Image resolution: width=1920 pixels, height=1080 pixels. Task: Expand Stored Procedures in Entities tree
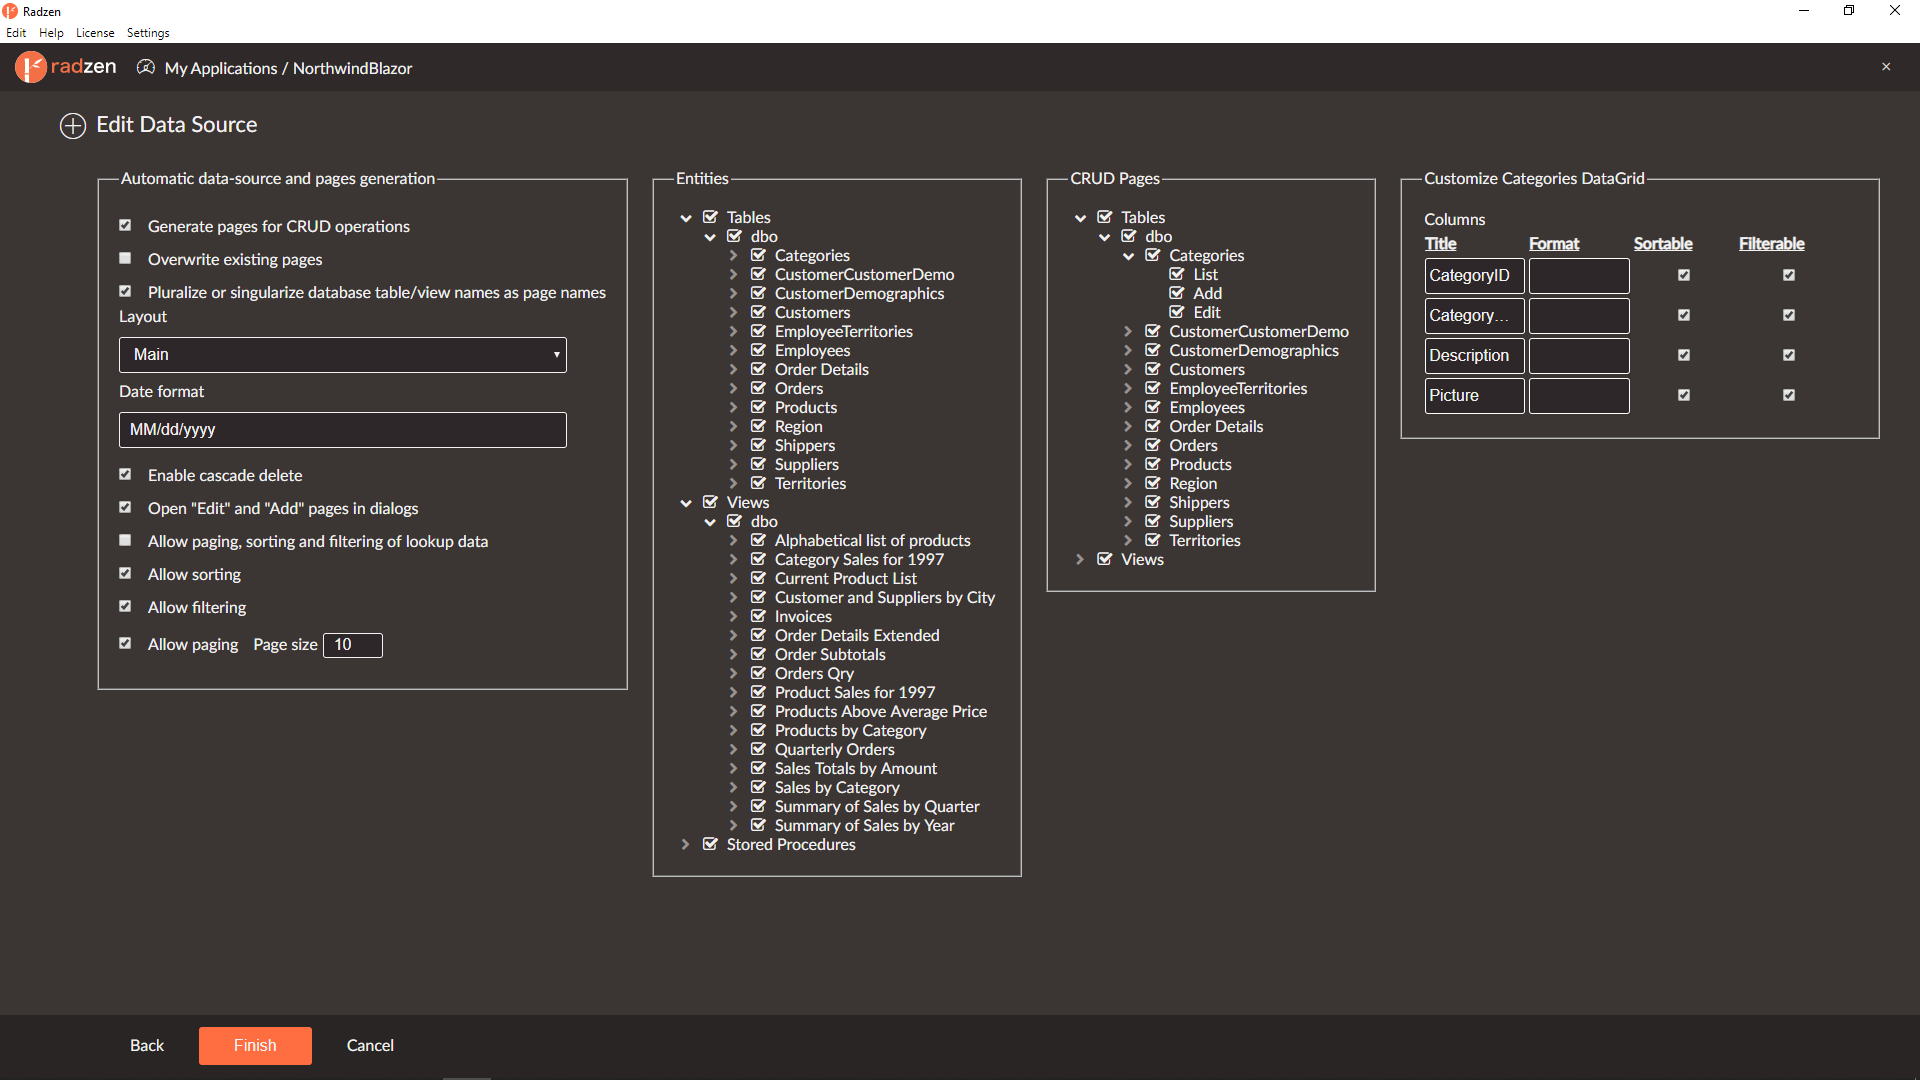click(686, 845)
